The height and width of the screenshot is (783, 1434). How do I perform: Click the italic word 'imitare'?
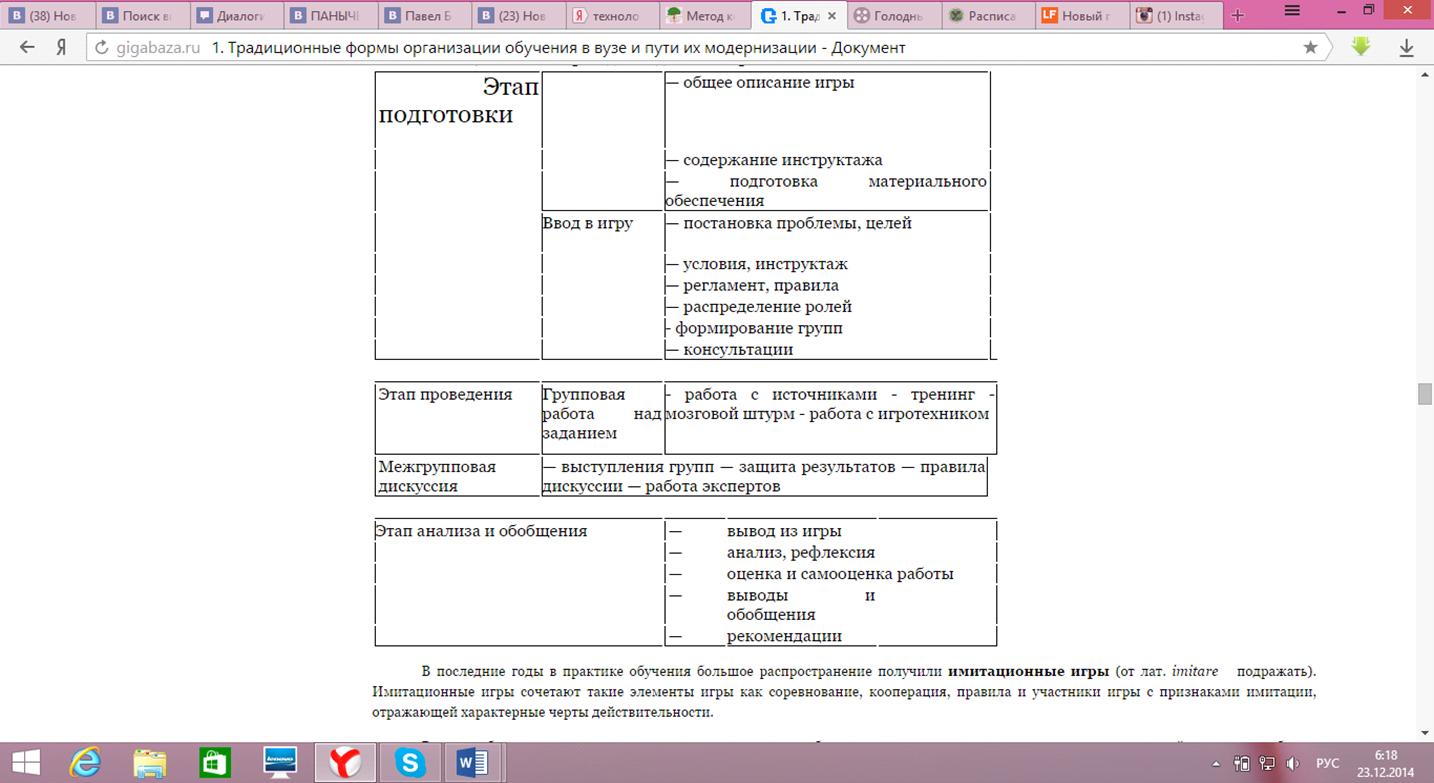1195,670
